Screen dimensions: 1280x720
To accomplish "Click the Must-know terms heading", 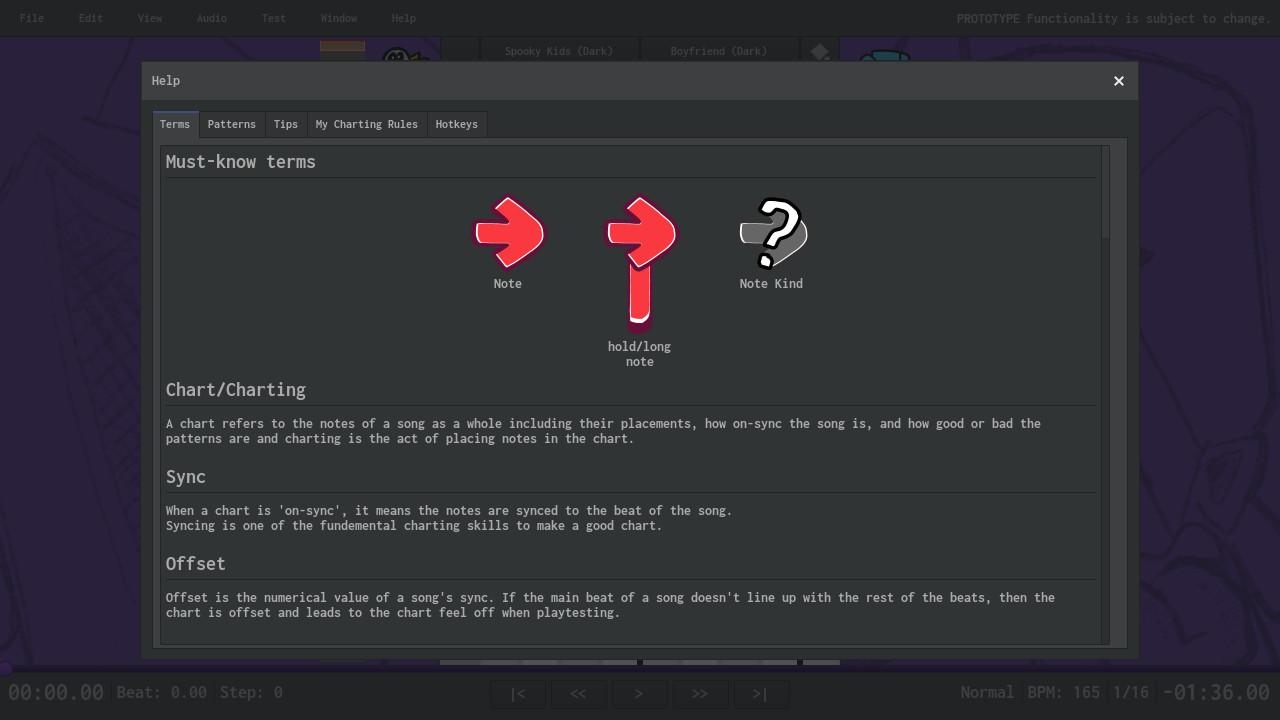I will pyautogui.click(x=241, y=162).
